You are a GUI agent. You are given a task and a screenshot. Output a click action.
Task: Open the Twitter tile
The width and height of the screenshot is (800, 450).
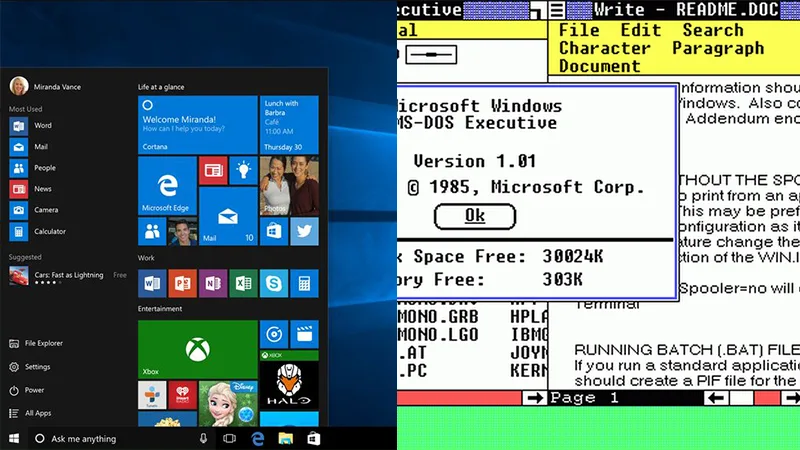pyautogui.click(x=305, y=232)
